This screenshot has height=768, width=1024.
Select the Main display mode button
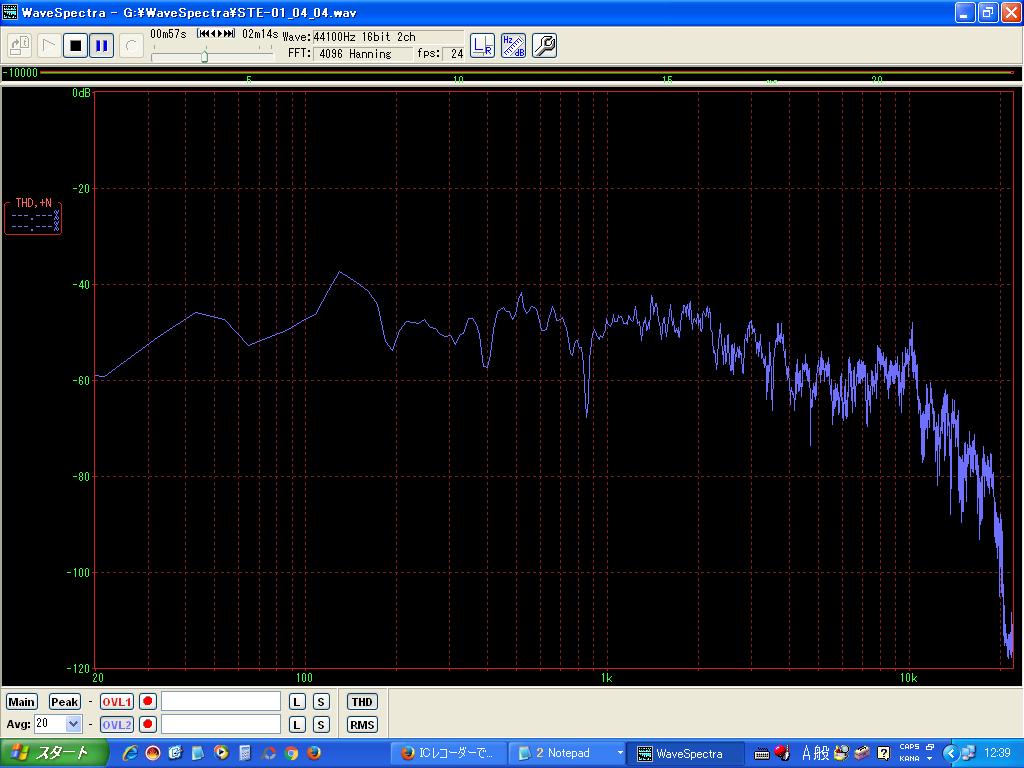point(21,702)
